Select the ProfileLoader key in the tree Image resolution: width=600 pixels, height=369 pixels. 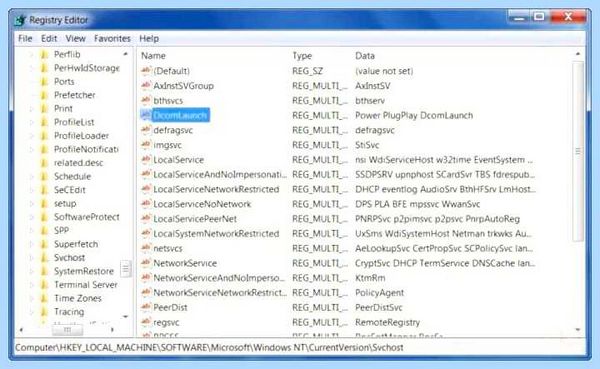81,136
